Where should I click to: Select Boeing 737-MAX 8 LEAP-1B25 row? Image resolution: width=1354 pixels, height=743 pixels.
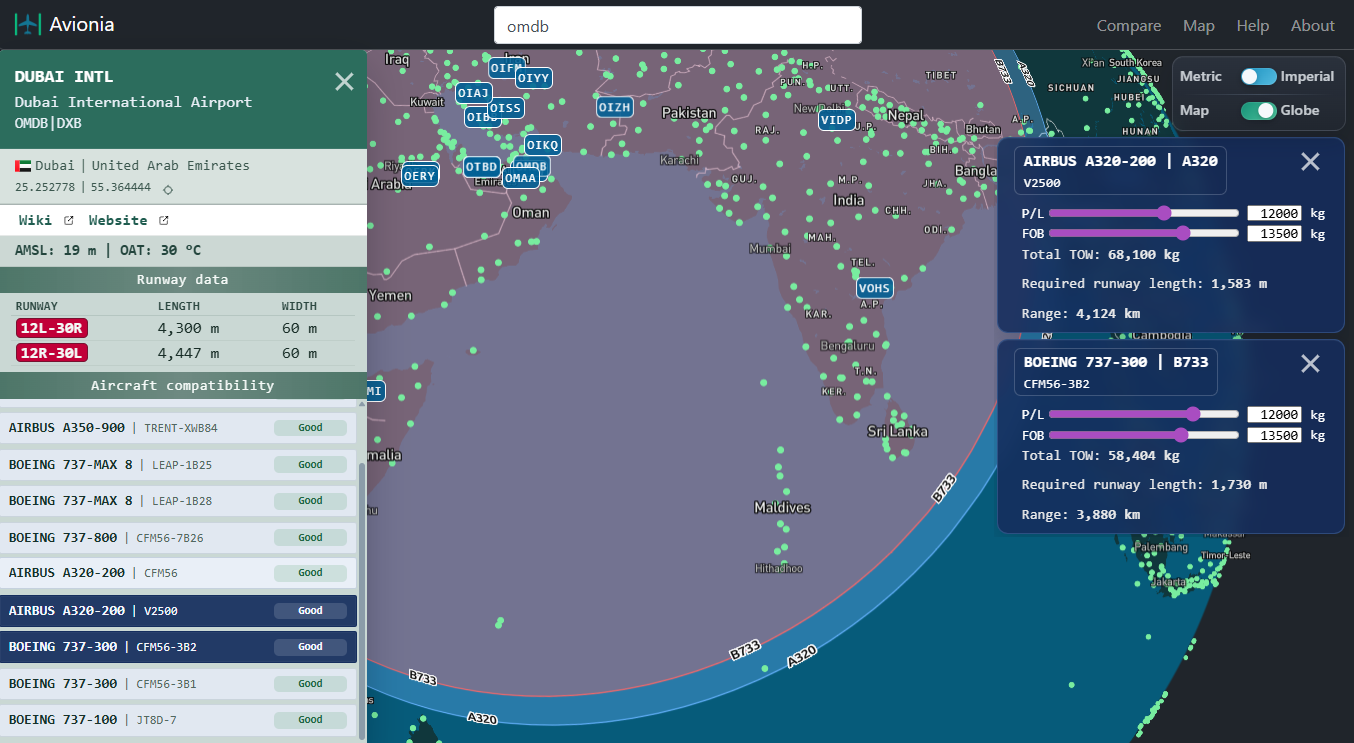tap(178, 464)
